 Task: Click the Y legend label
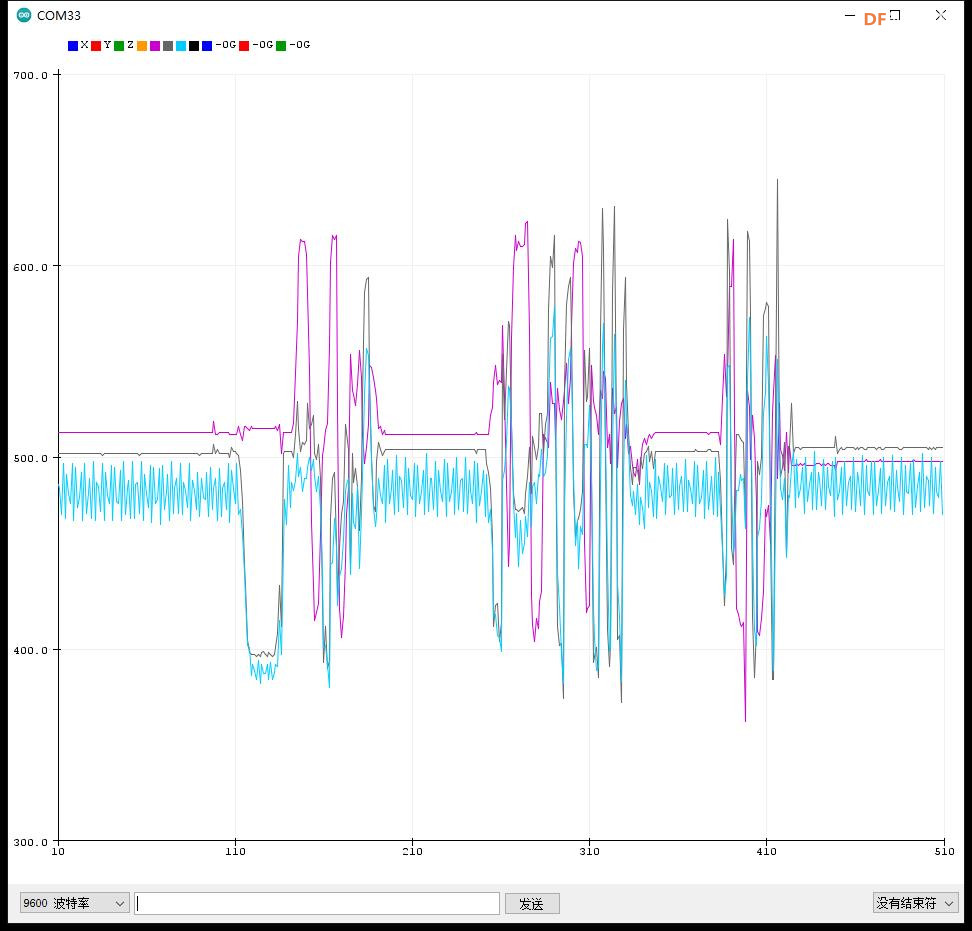pos(107,45)
